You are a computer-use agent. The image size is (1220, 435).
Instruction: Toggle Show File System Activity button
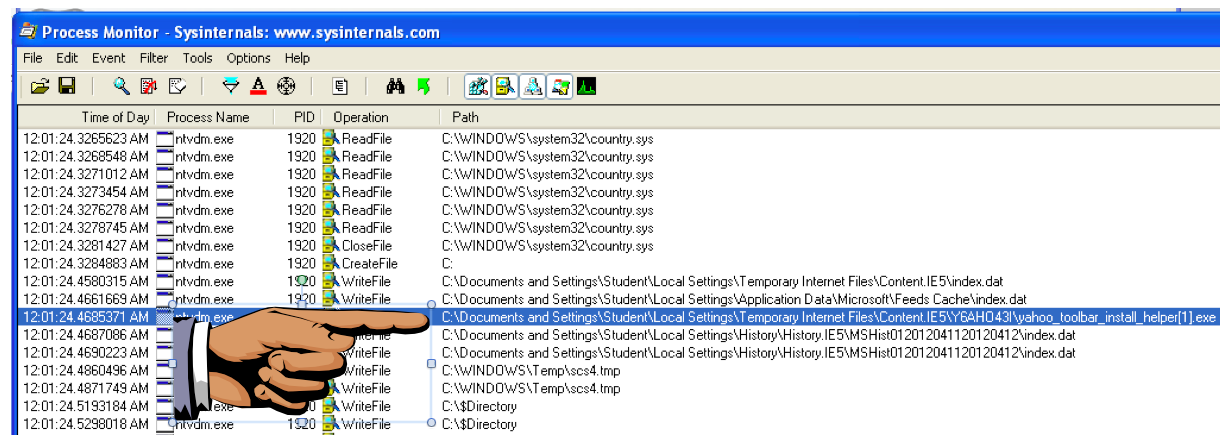505,87
